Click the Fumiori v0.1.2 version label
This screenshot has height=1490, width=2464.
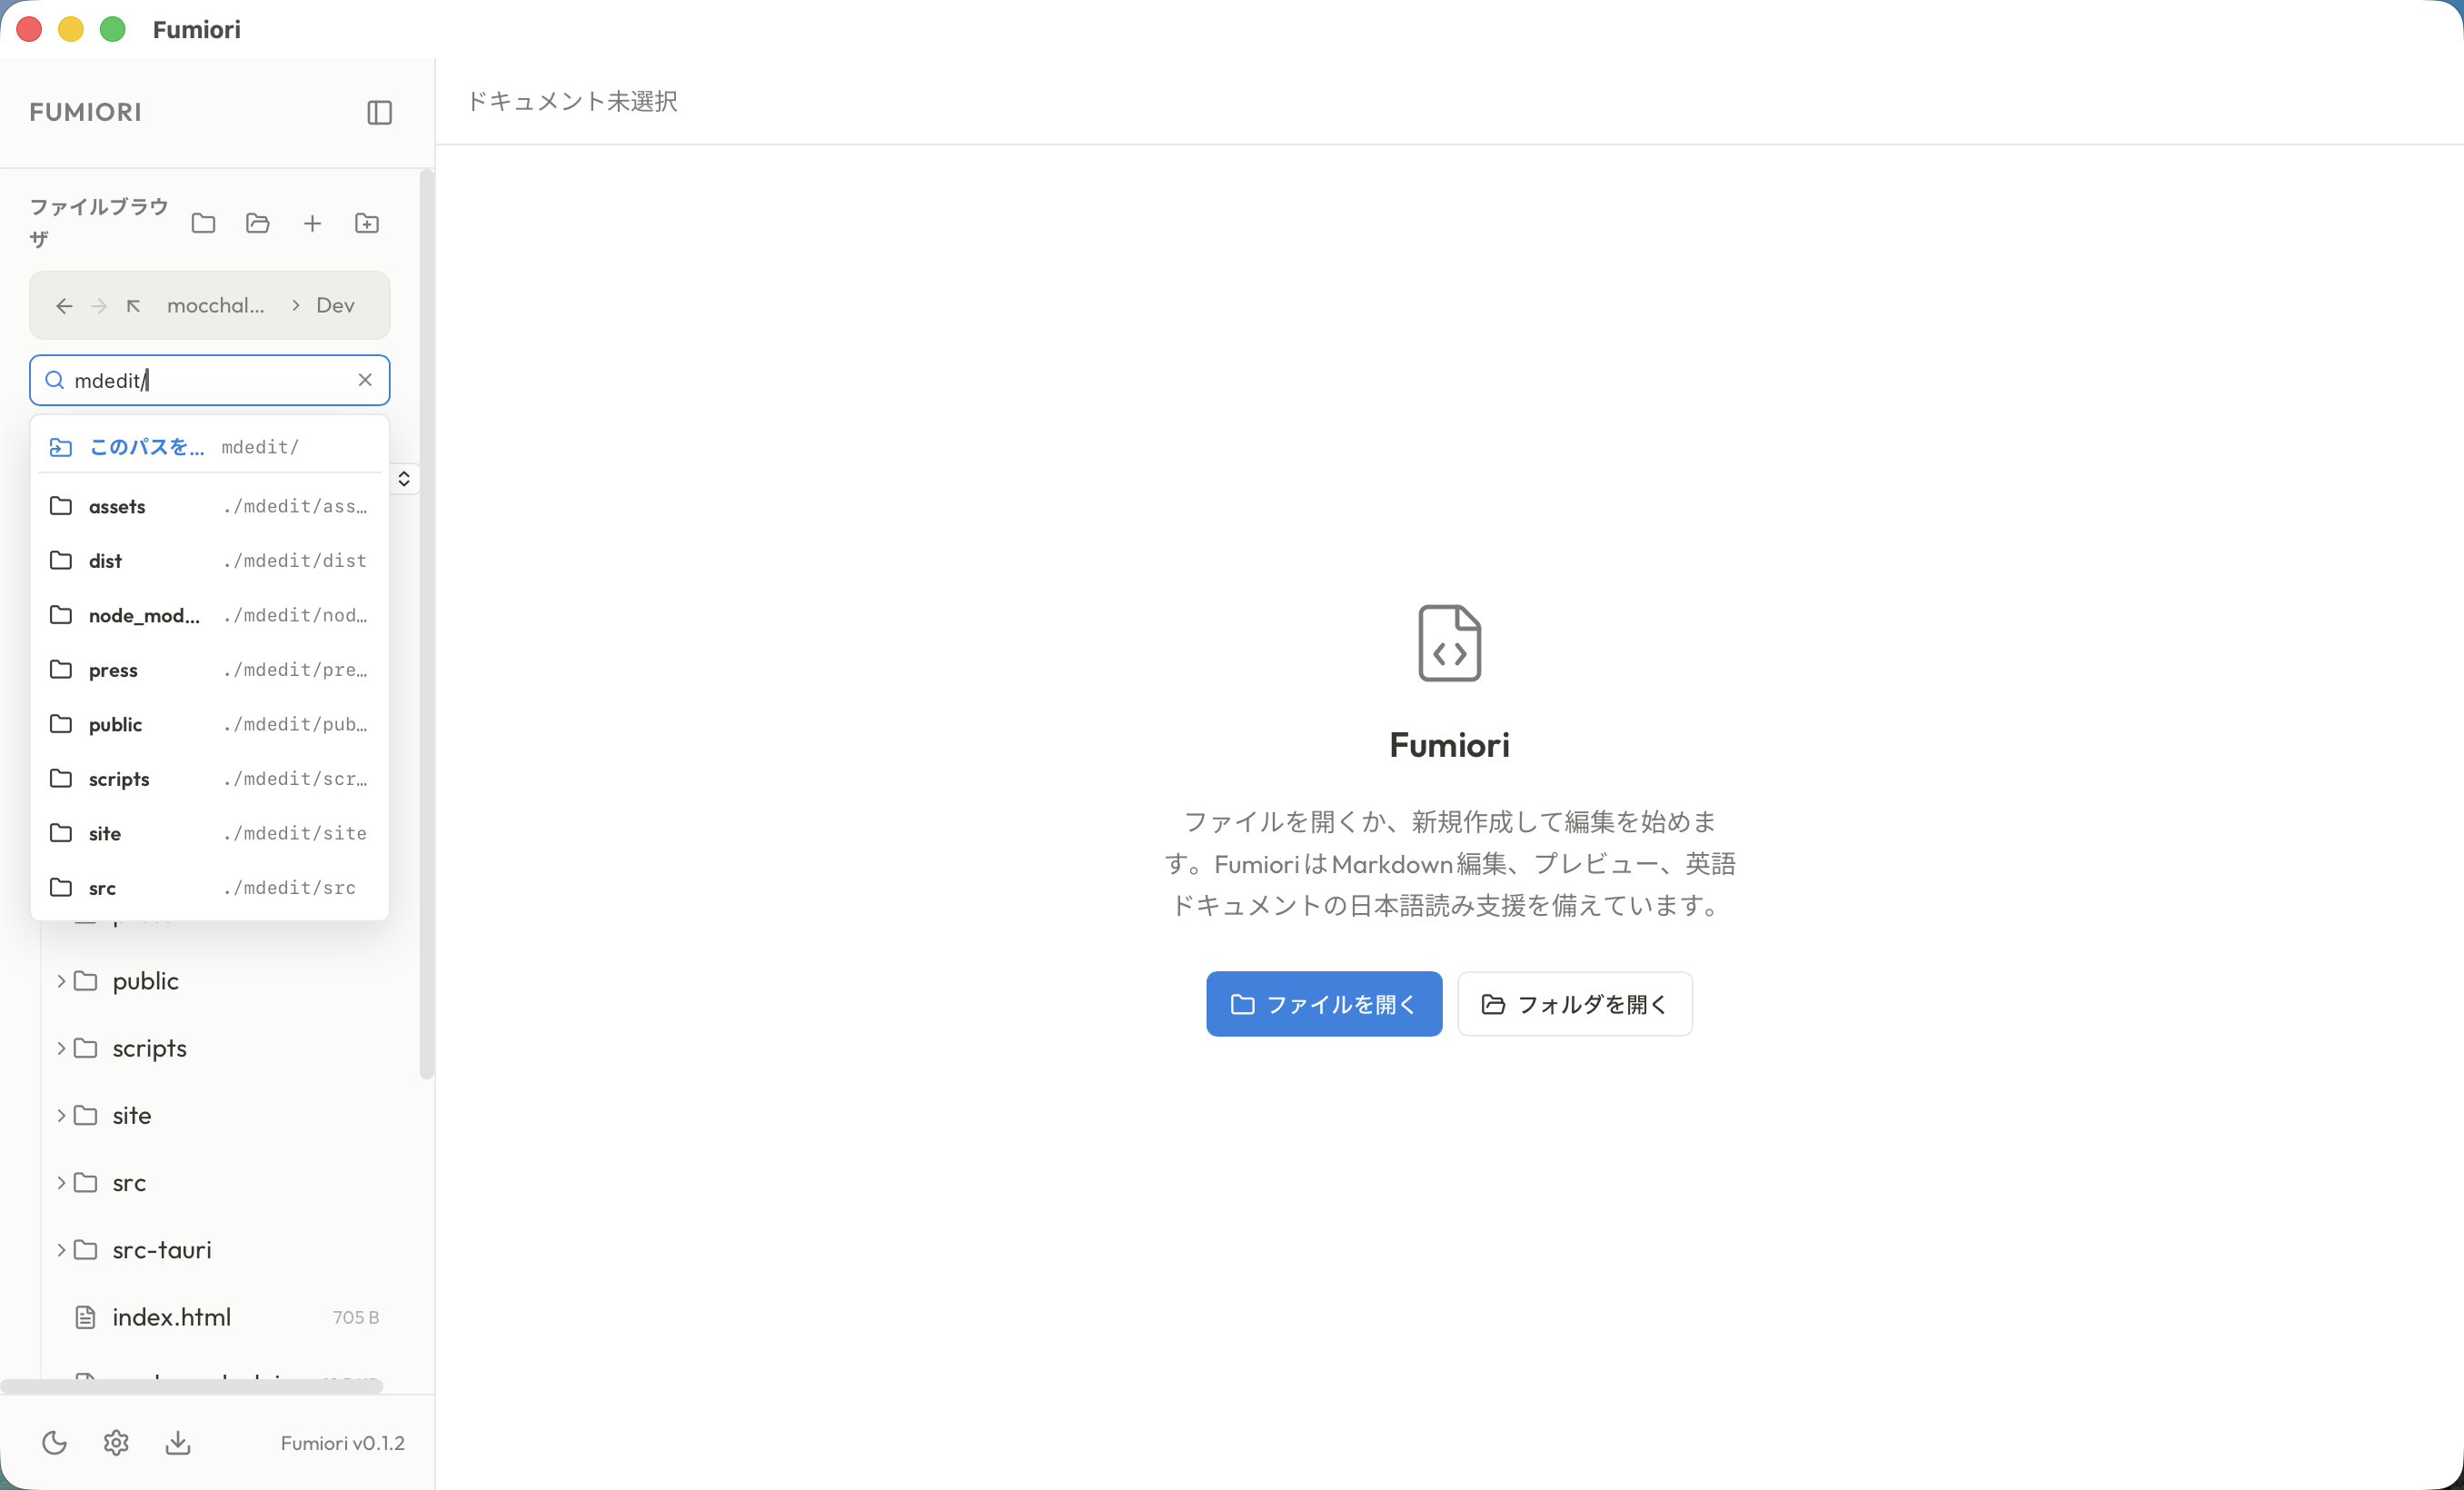pyautogui.click(x=342, y=1443)
